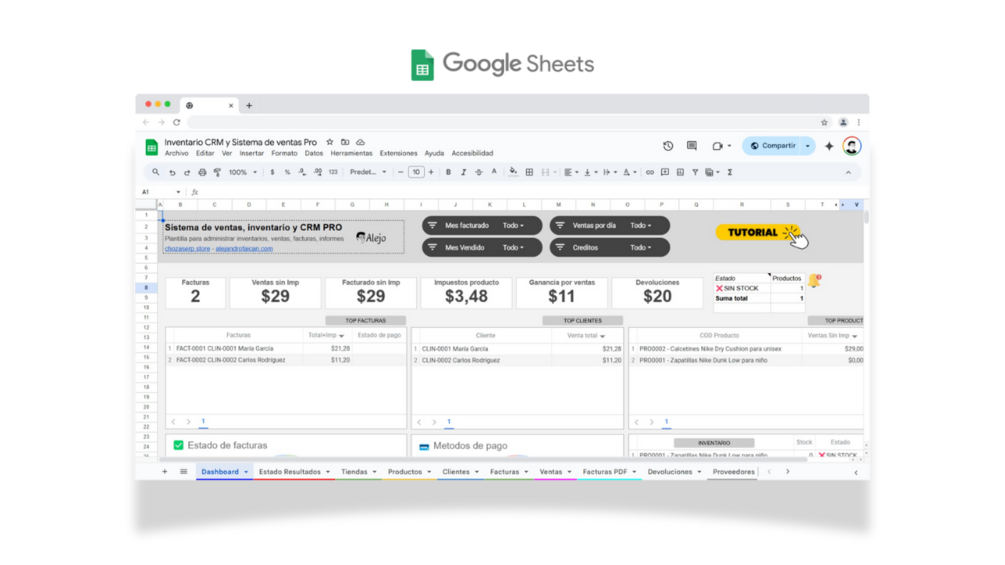This screenshot has height=565, width=1005.
Task: Open the all sheets list
Action: coord(183,472)
